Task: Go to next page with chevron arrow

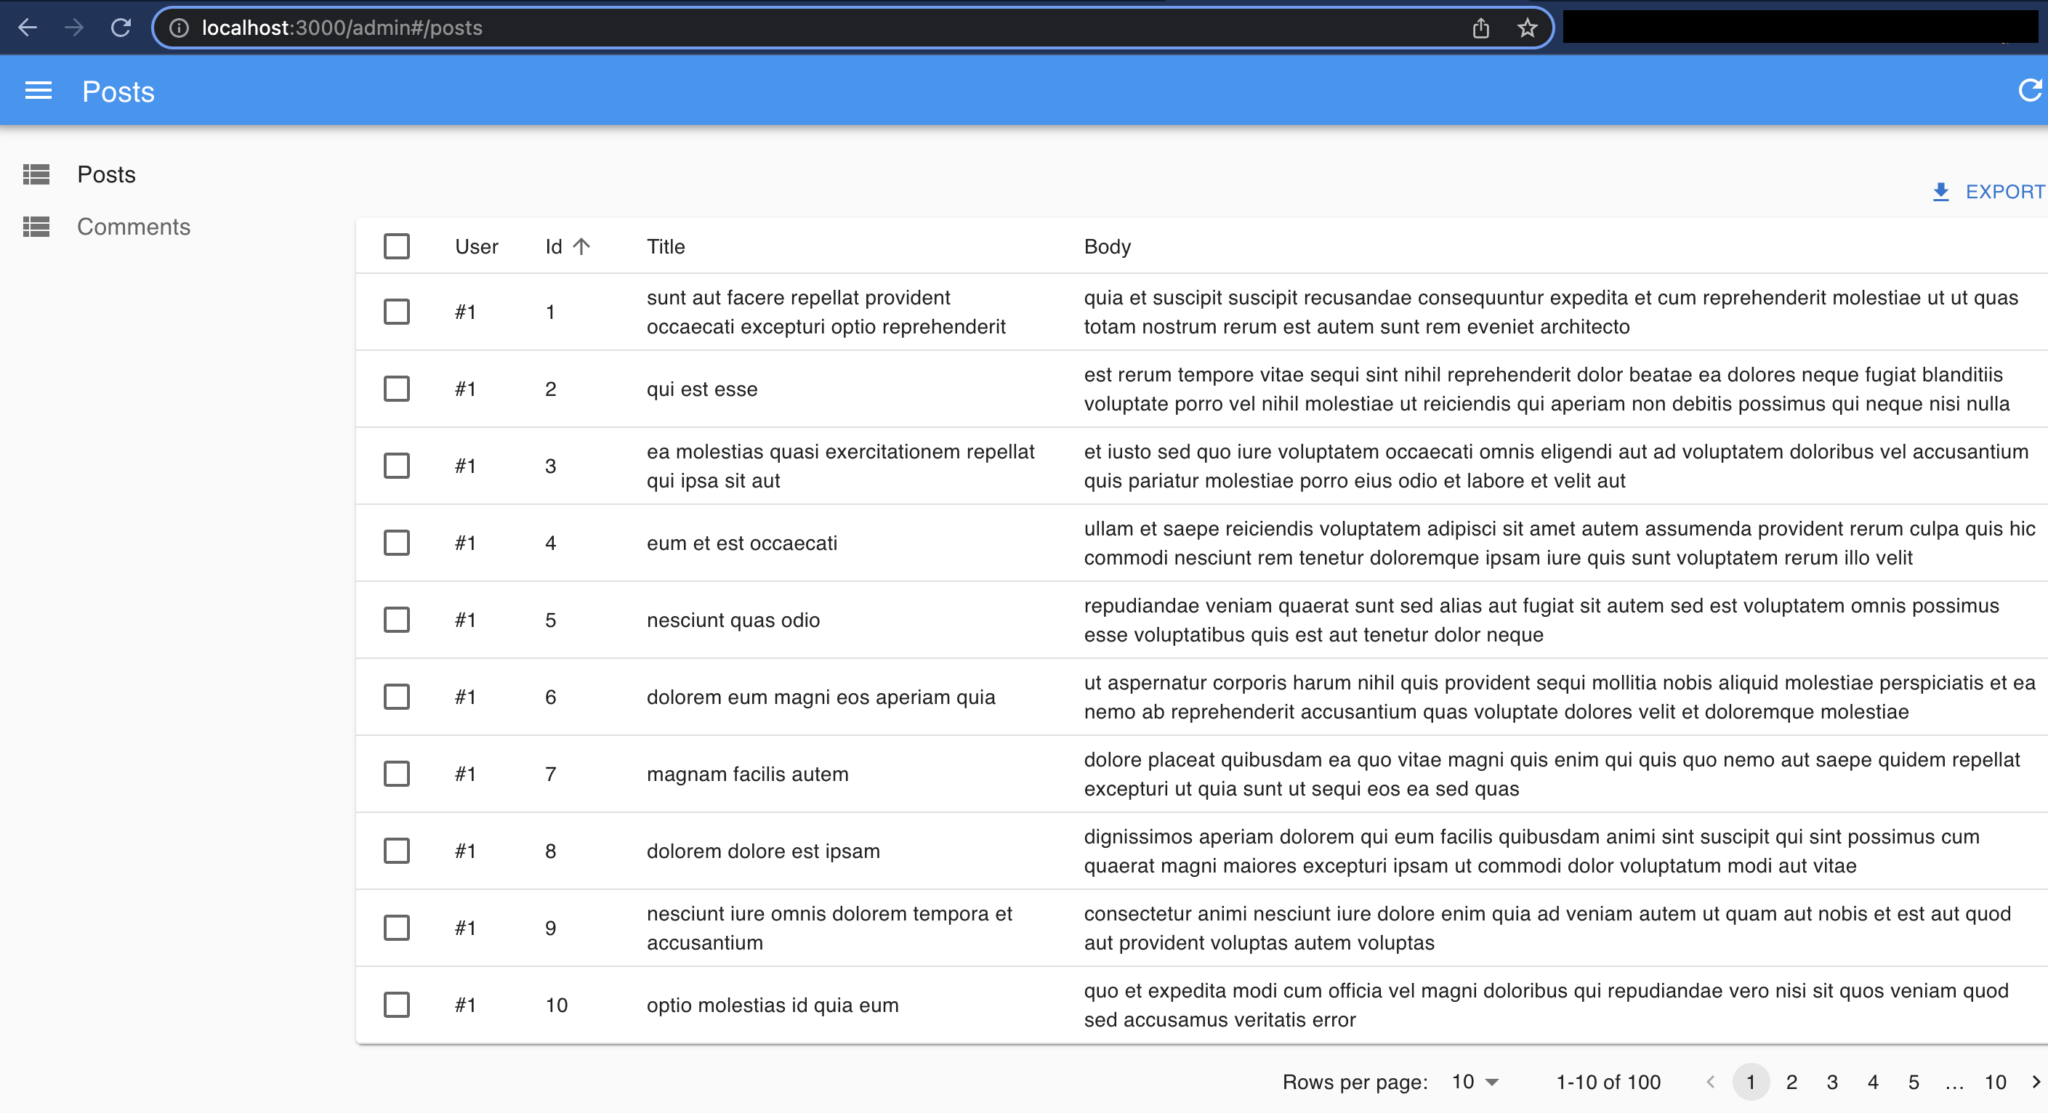Action: pos(2036,1082)
